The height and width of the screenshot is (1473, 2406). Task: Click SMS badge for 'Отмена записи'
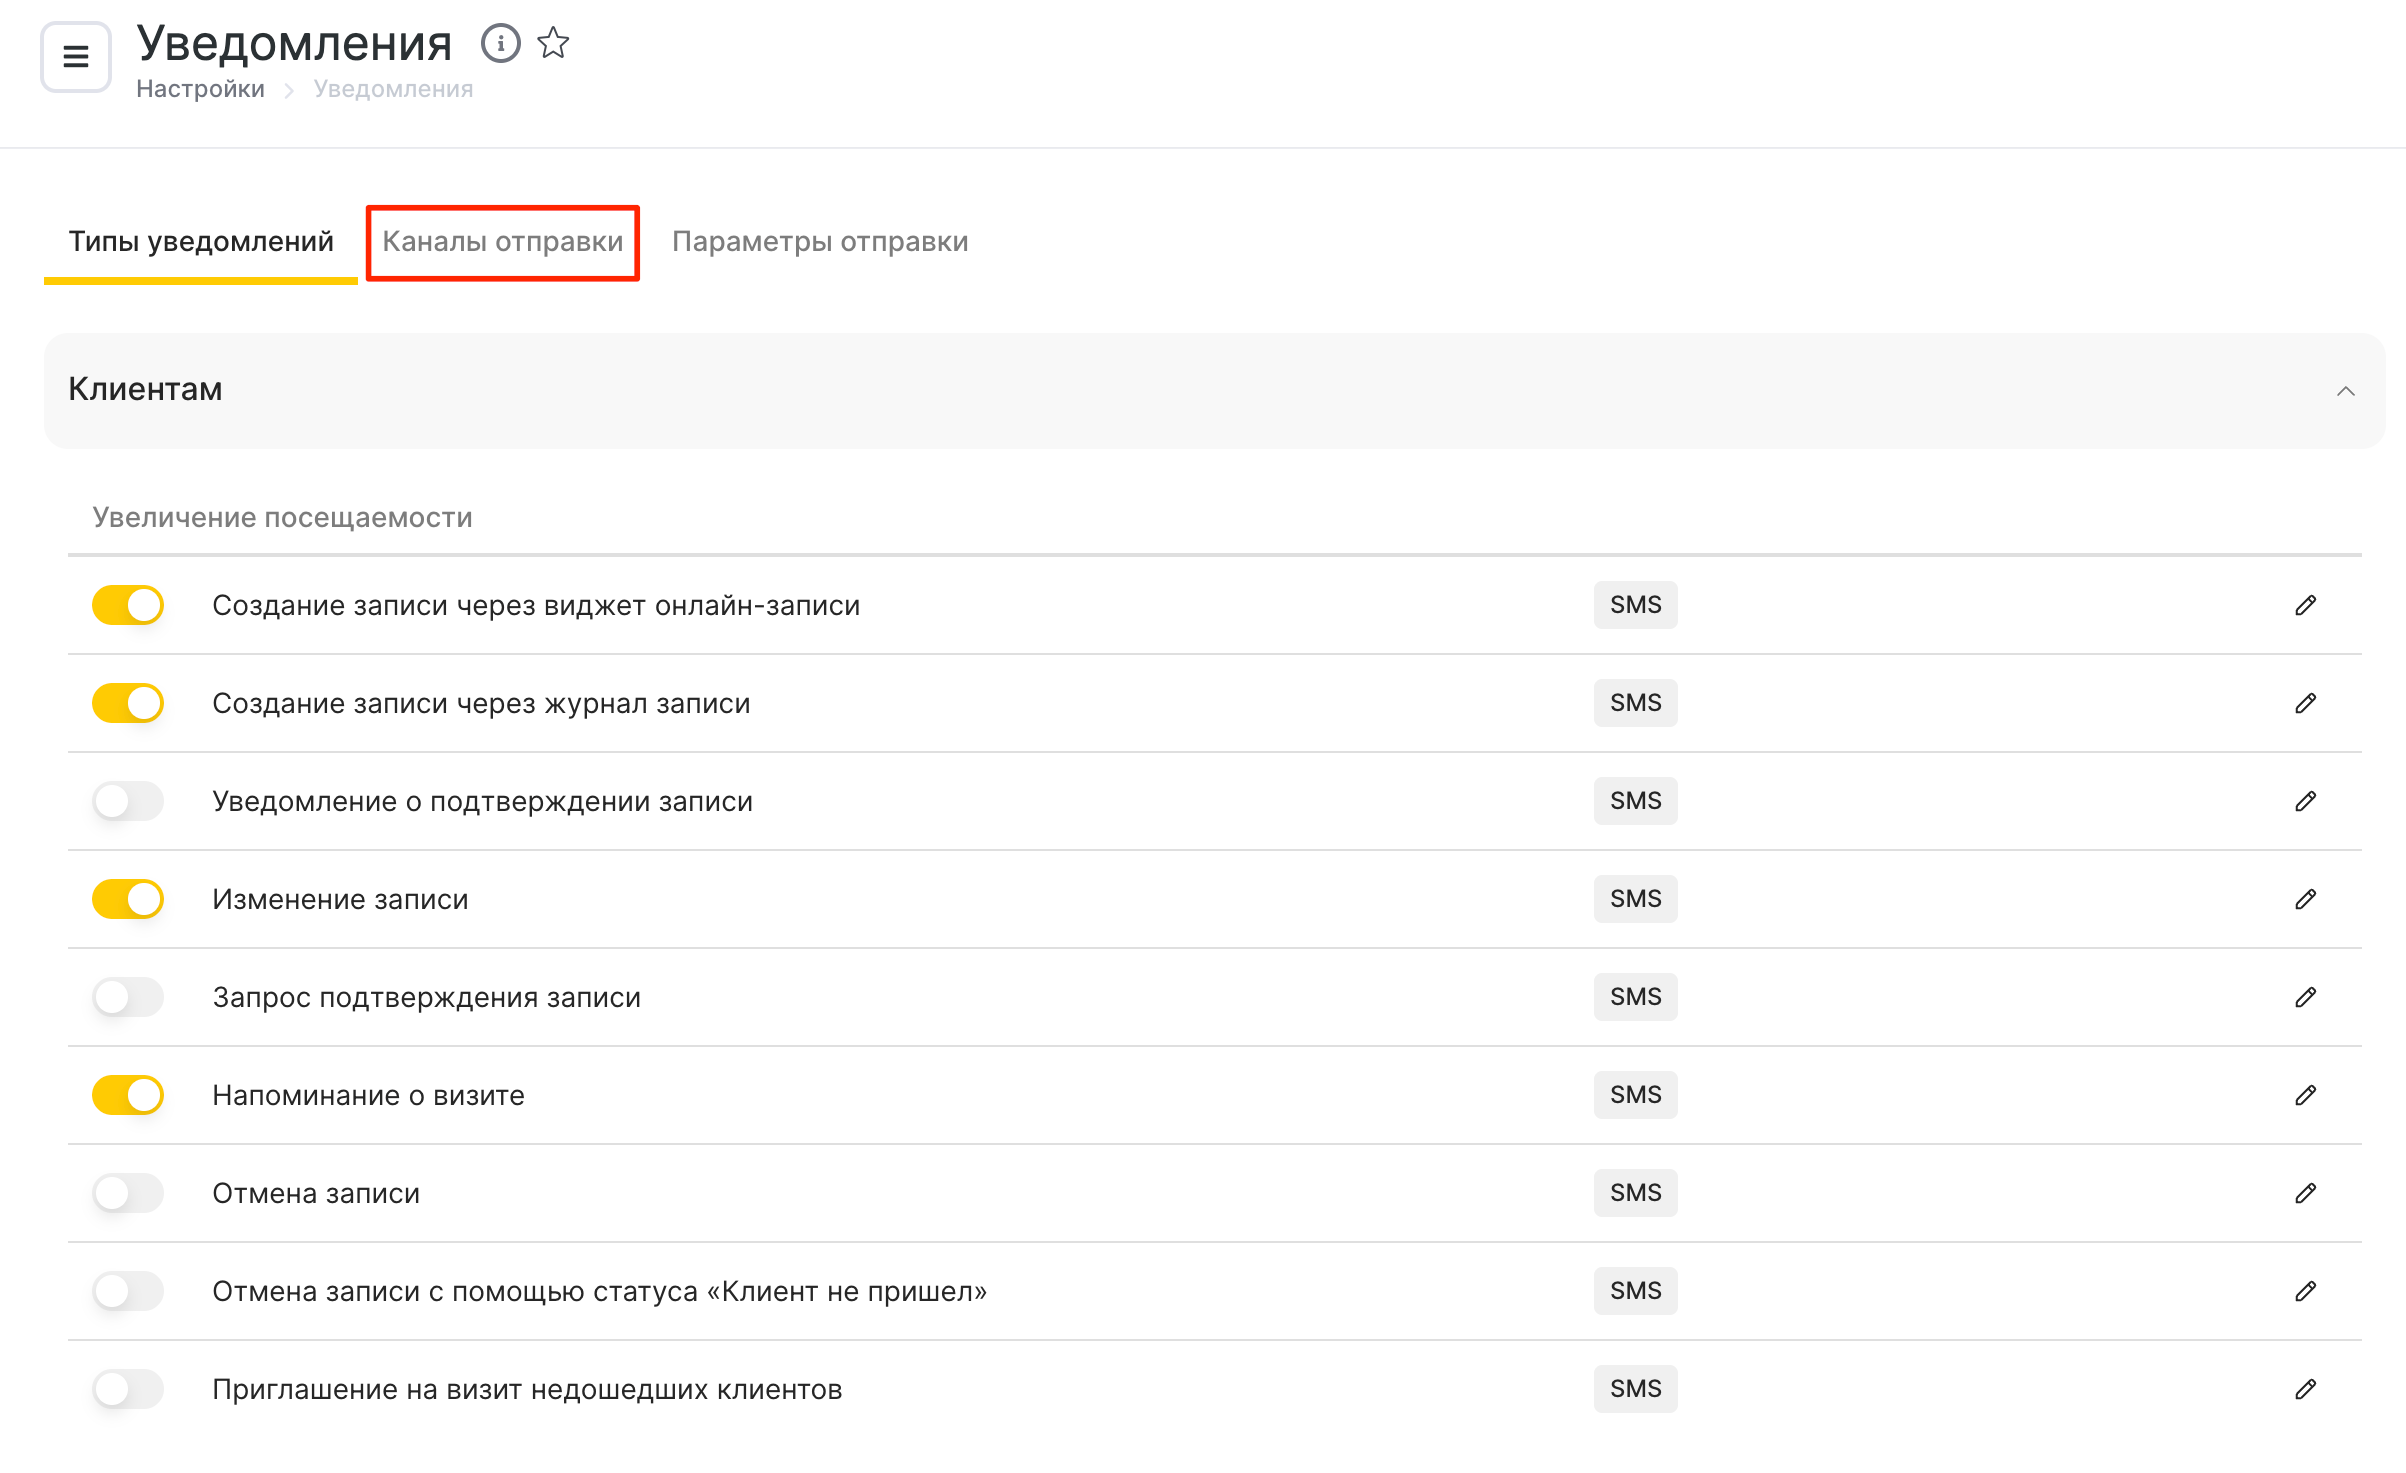point(1635,1193)
